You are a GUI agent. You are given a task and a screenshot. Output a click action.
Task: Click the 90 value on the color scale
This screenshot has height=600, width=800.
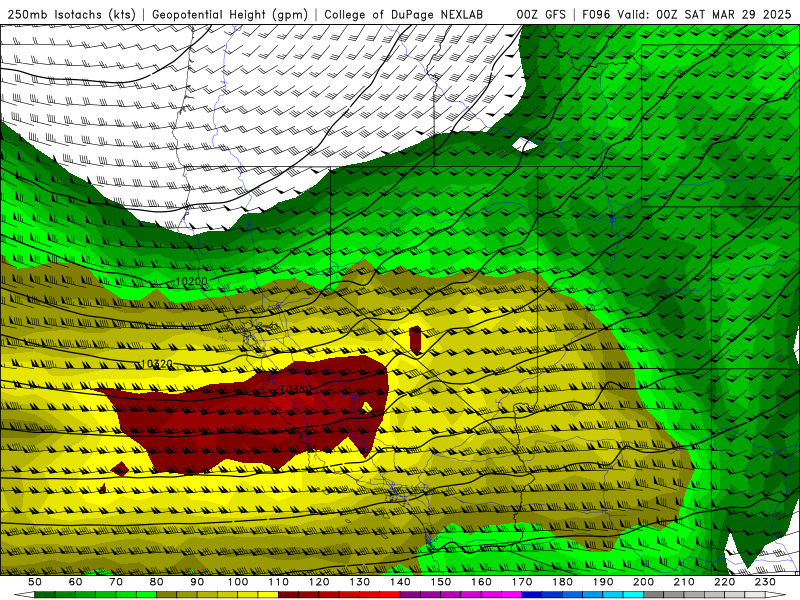(x=197, y=582)
